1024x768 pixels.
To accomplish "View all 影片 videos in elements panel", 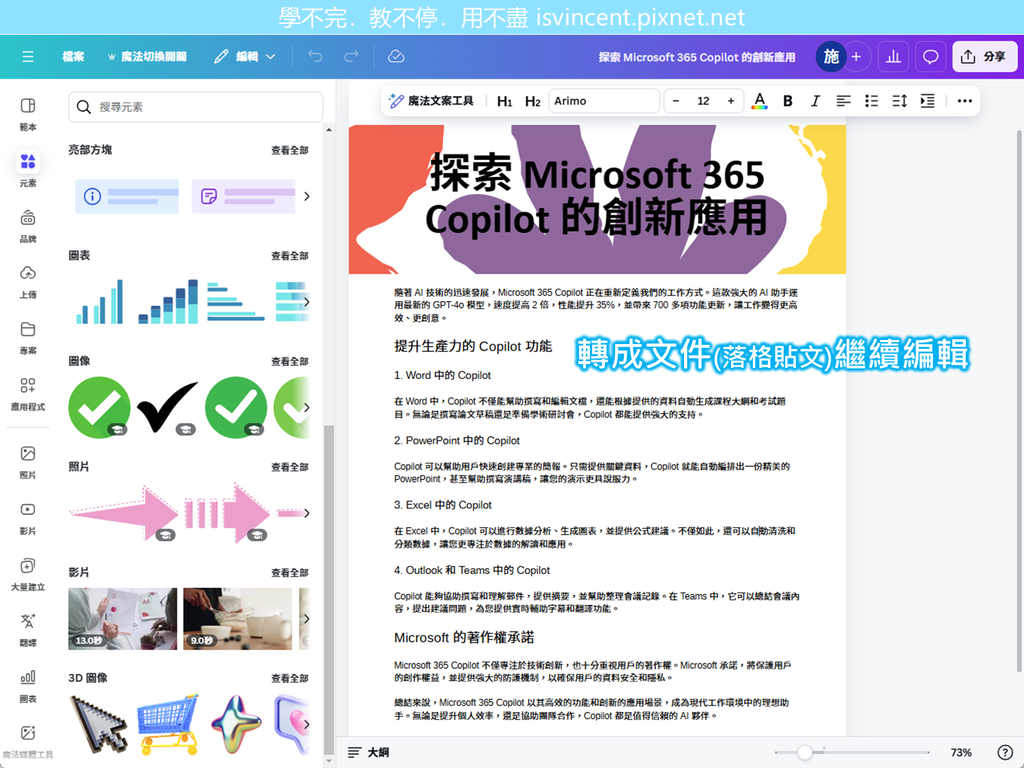I will [x=289, y=573].
